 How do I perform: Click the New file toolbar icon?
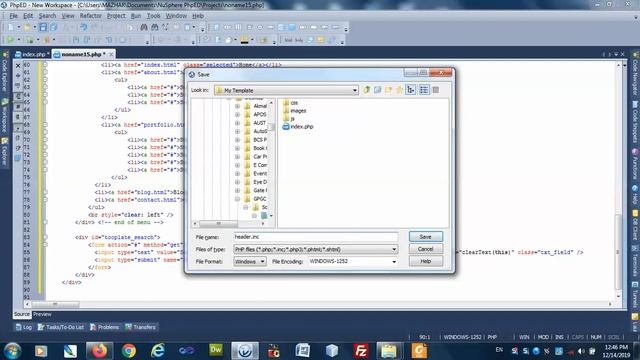[x=11, y=27]
